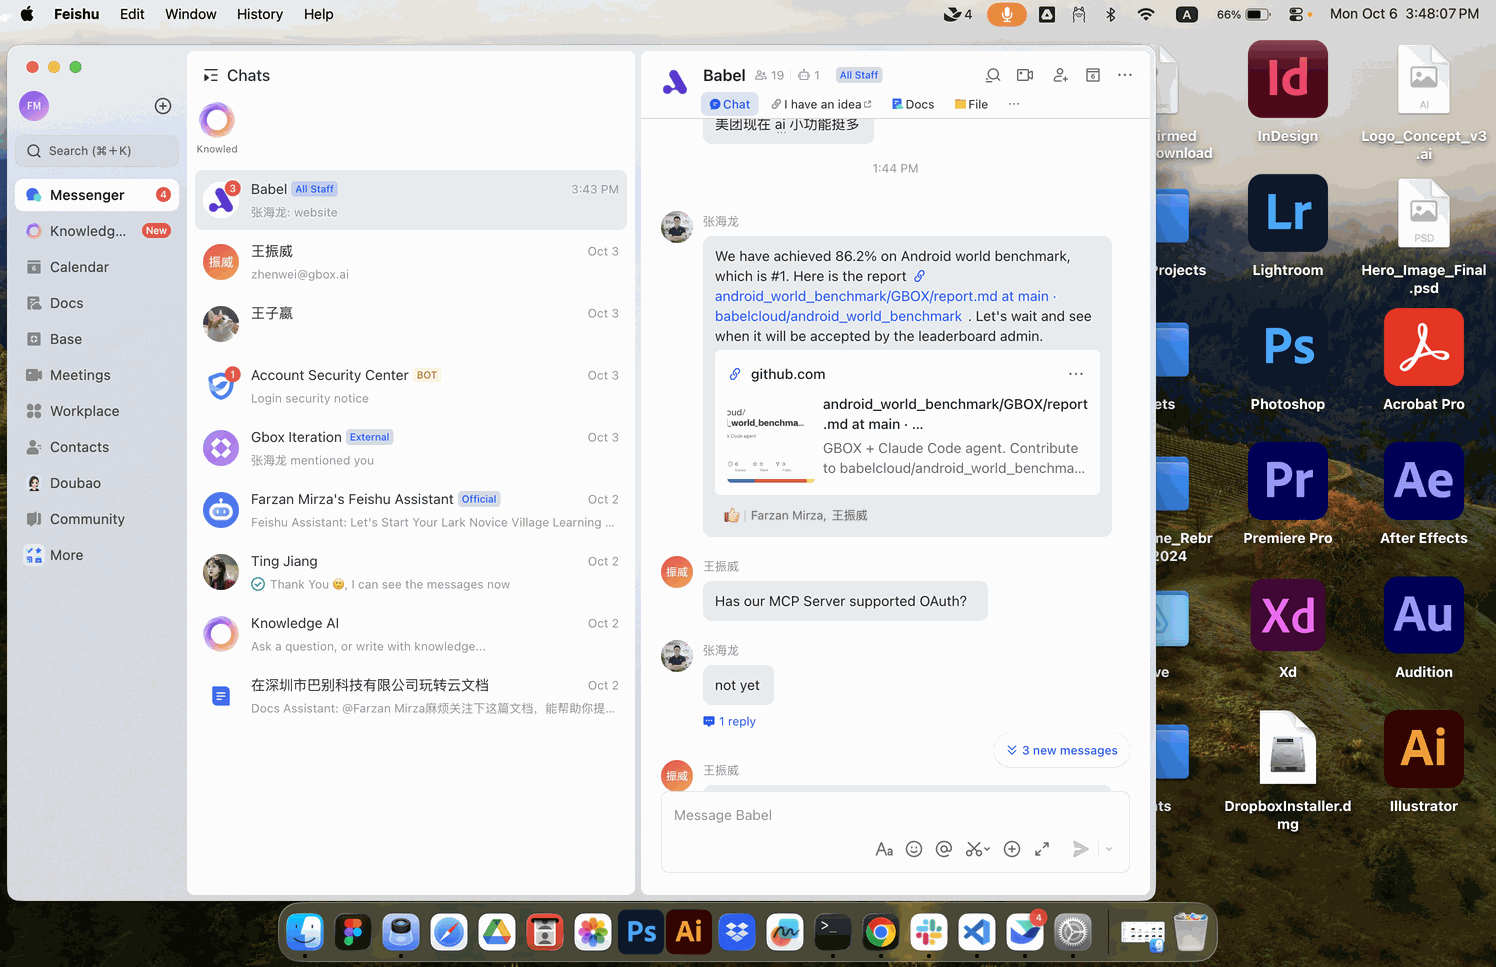Start a video meeting in Babel
This screenshot has width=1496, height=967.
(x=1025, y=75)
